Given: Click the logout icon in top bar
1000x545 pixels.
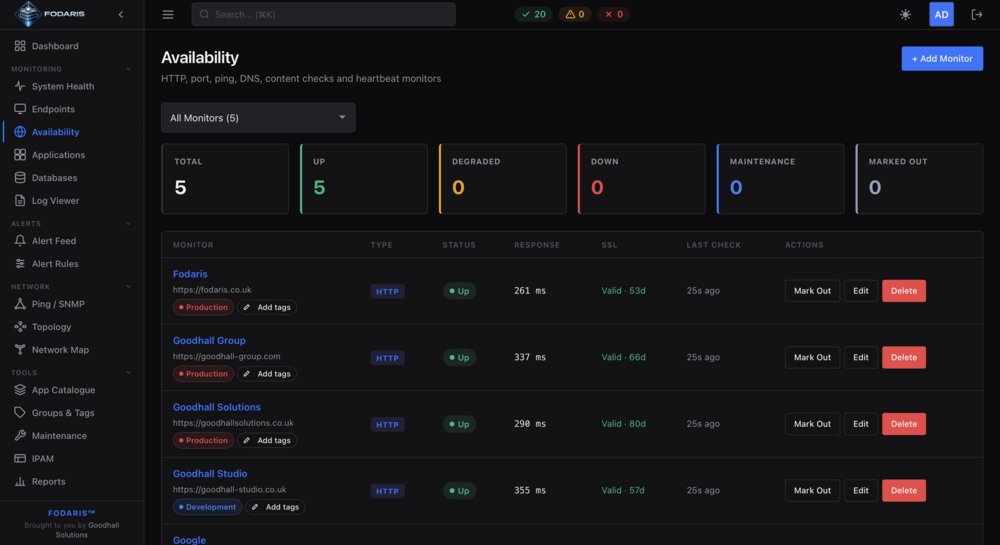Looking at the screenshot, I should [976, 15].
